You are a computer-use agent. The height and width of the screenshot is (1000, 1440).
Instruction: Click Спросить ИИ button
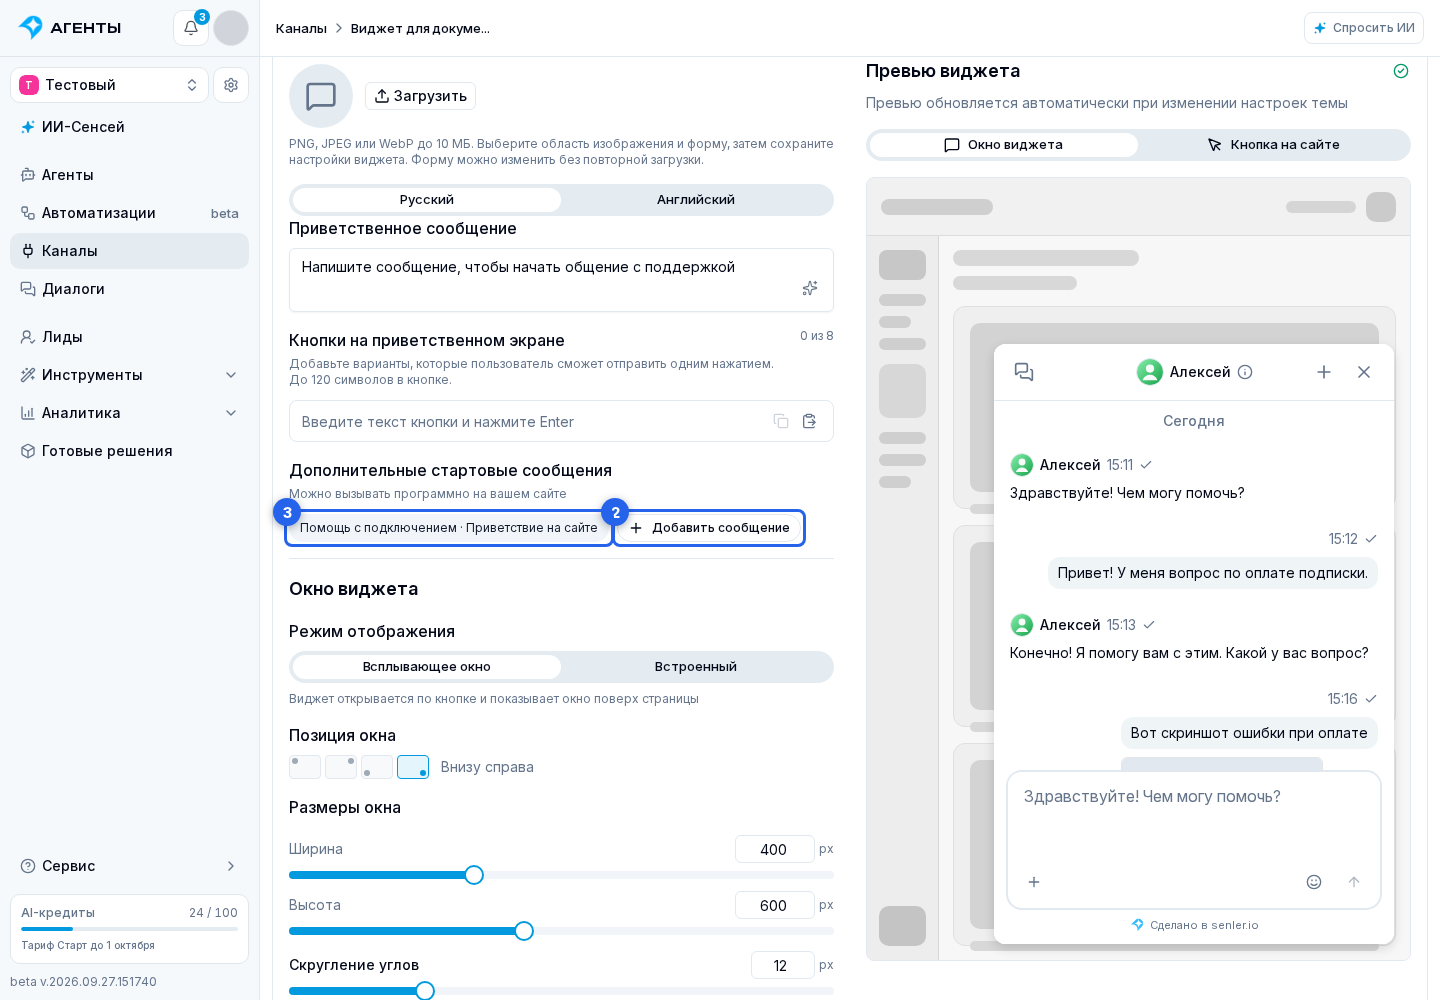1364,28
